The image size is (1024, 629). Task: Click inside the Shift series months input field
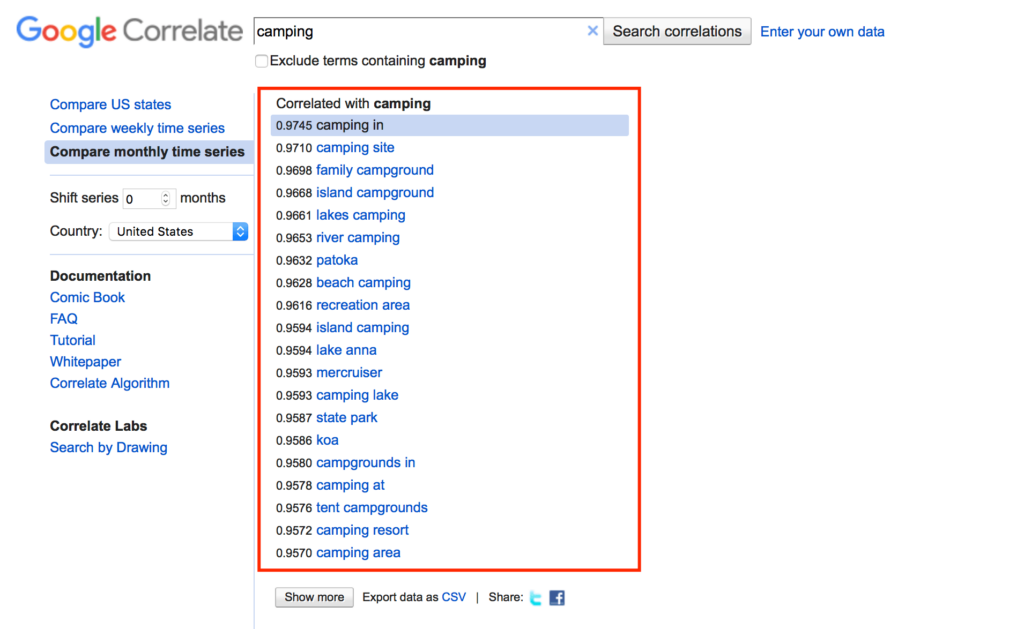point(144,198)
